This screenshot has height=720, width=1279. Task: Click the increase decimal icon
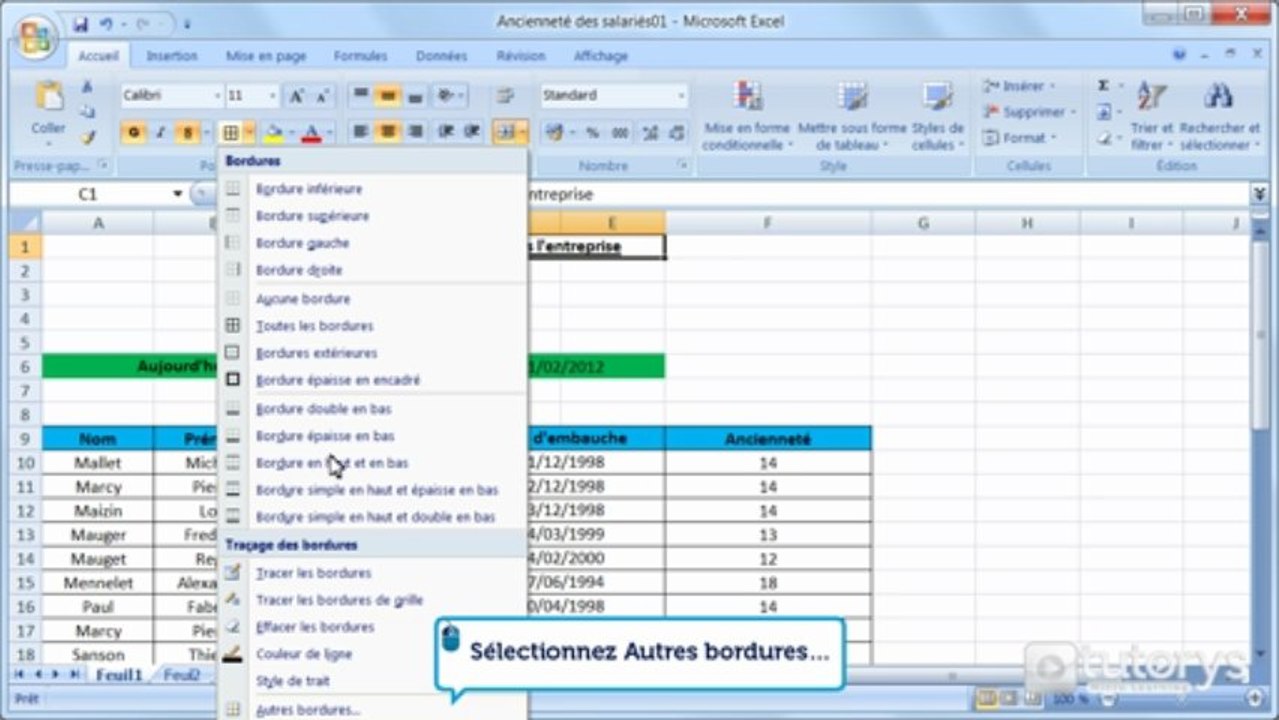(x=650, y=132)
